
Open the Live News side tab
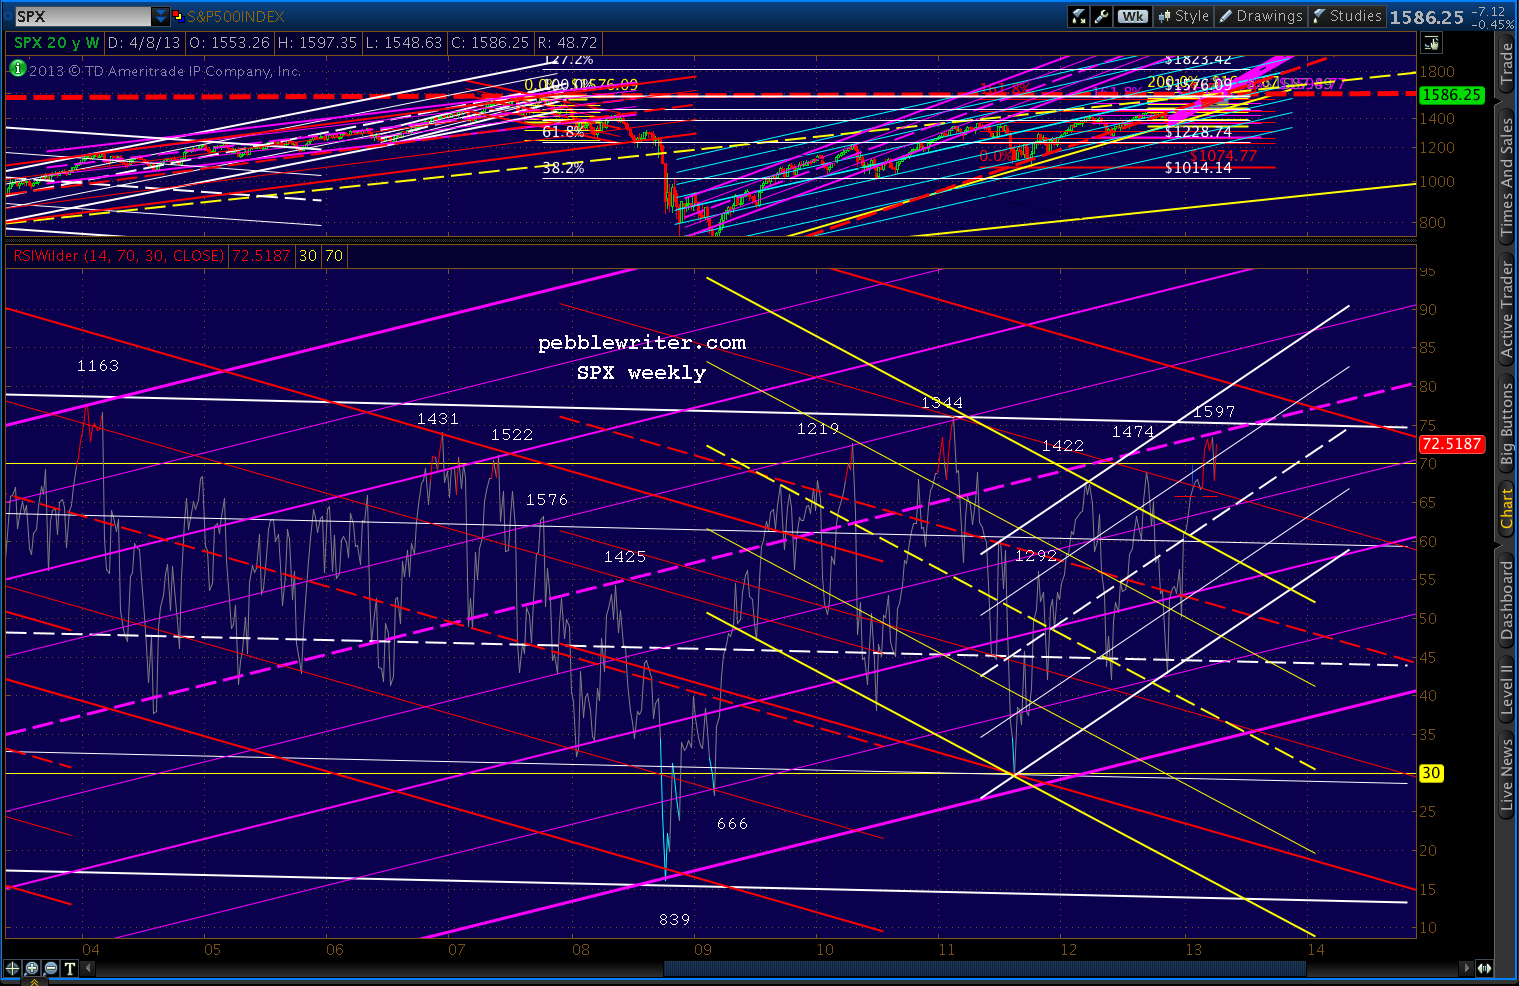click(1506, 774)
